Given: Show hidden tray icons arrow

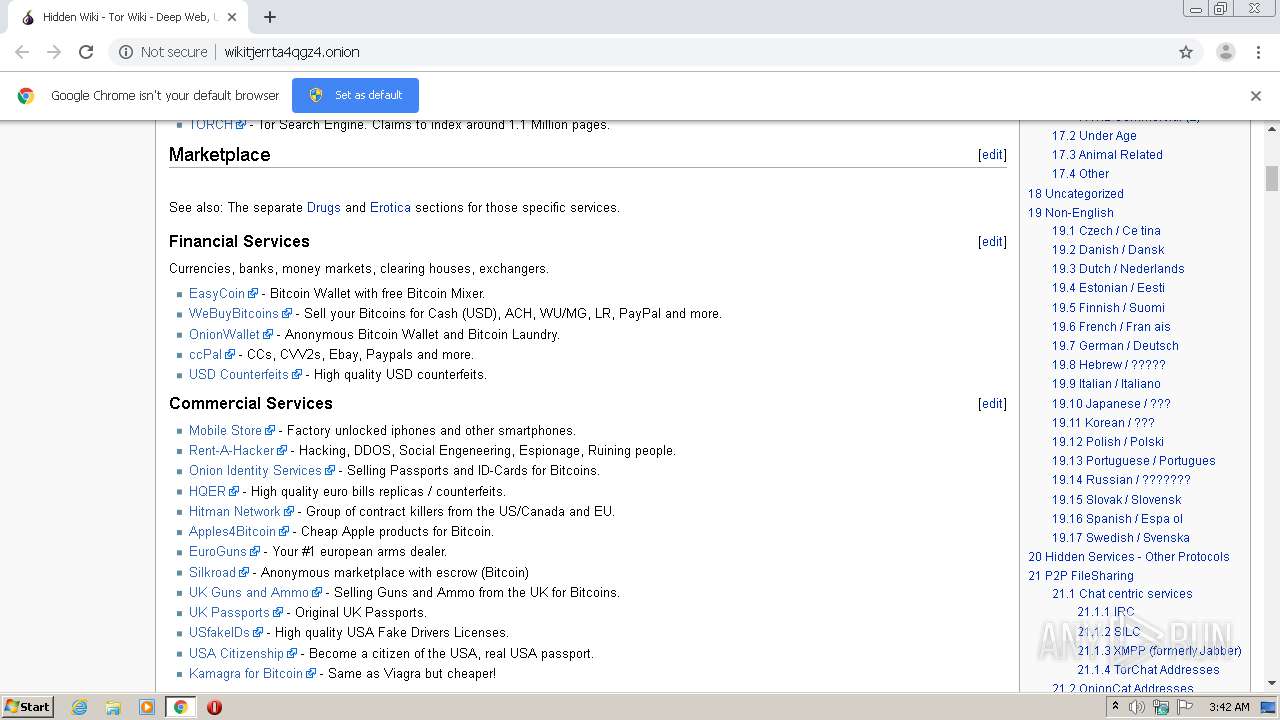Looking at the screenshot, I should 1116,707.
